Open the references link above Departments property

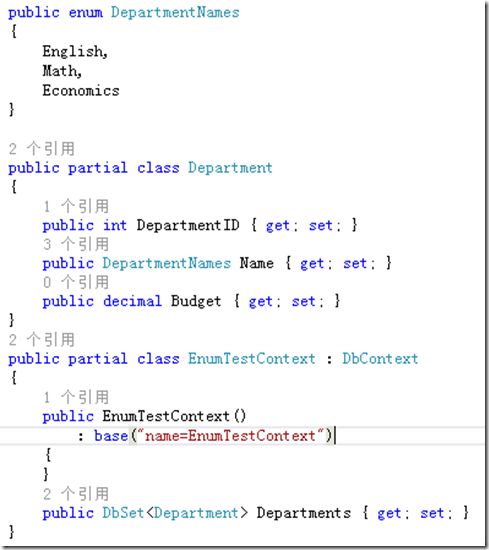tap(76, 494)
